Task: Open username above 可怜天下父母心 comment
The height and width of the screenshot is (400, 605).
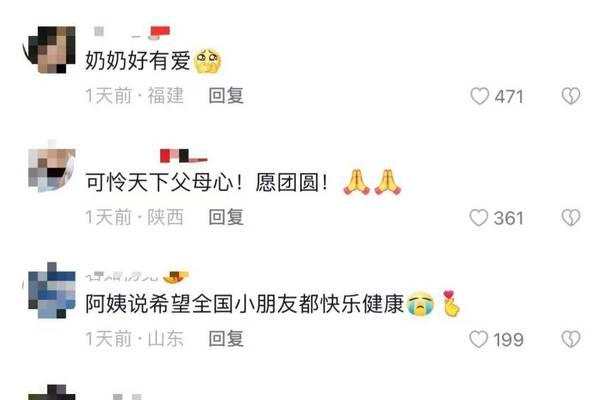Action: (x=184, y=156)
